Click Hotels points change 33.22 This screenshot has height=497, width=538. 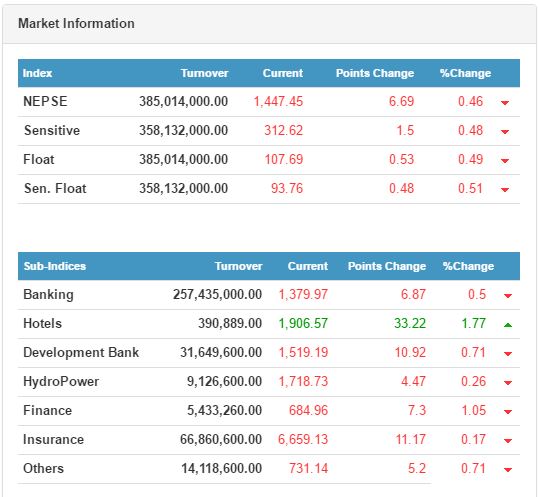coord(410,323)
